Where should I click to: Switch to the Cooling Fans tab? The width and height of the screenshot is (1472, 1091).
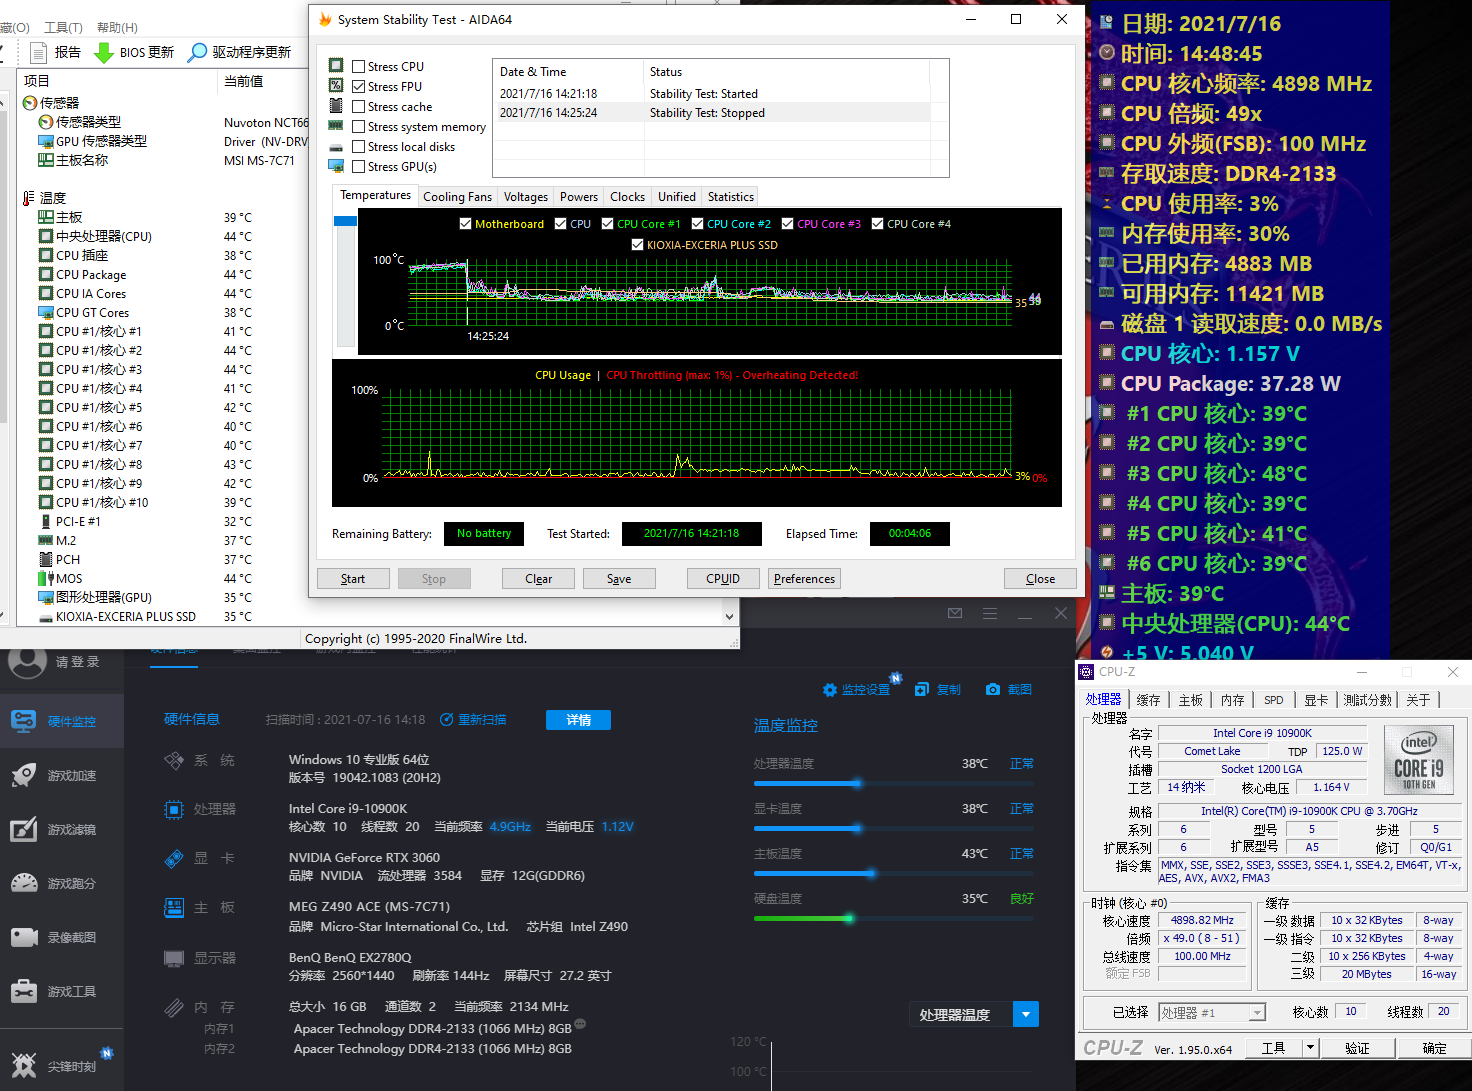point(457,197)
